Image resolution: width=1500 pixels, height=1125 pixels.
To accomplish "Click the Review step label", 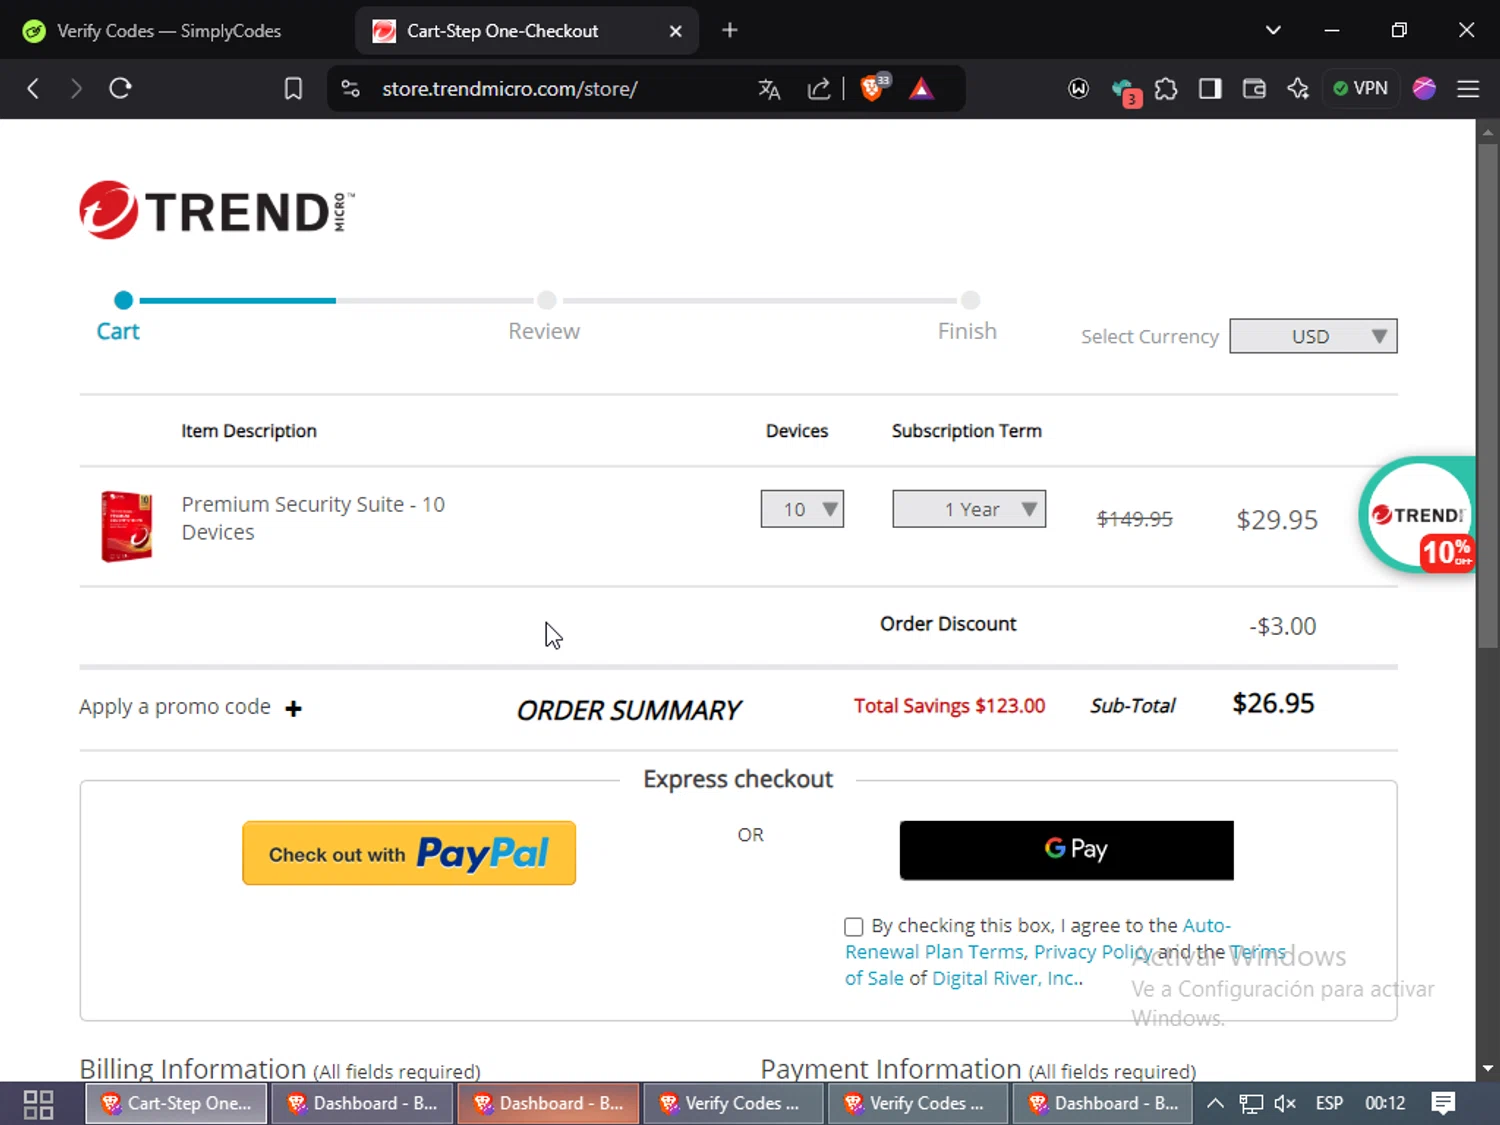I will [544, 331].
